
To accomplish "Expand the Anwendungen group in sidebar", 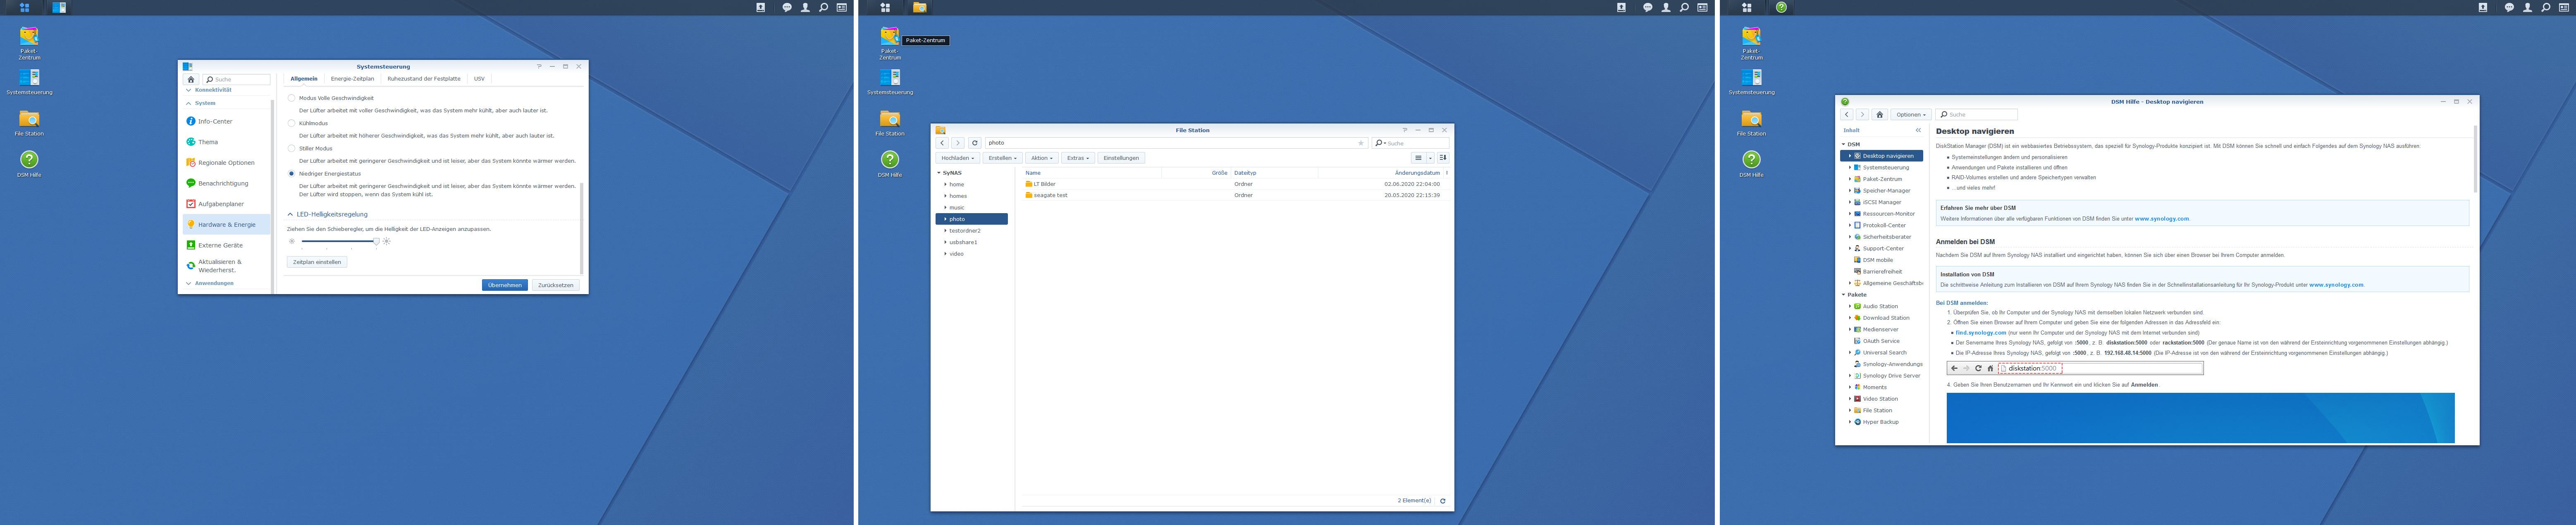I will tap(188, 283).
